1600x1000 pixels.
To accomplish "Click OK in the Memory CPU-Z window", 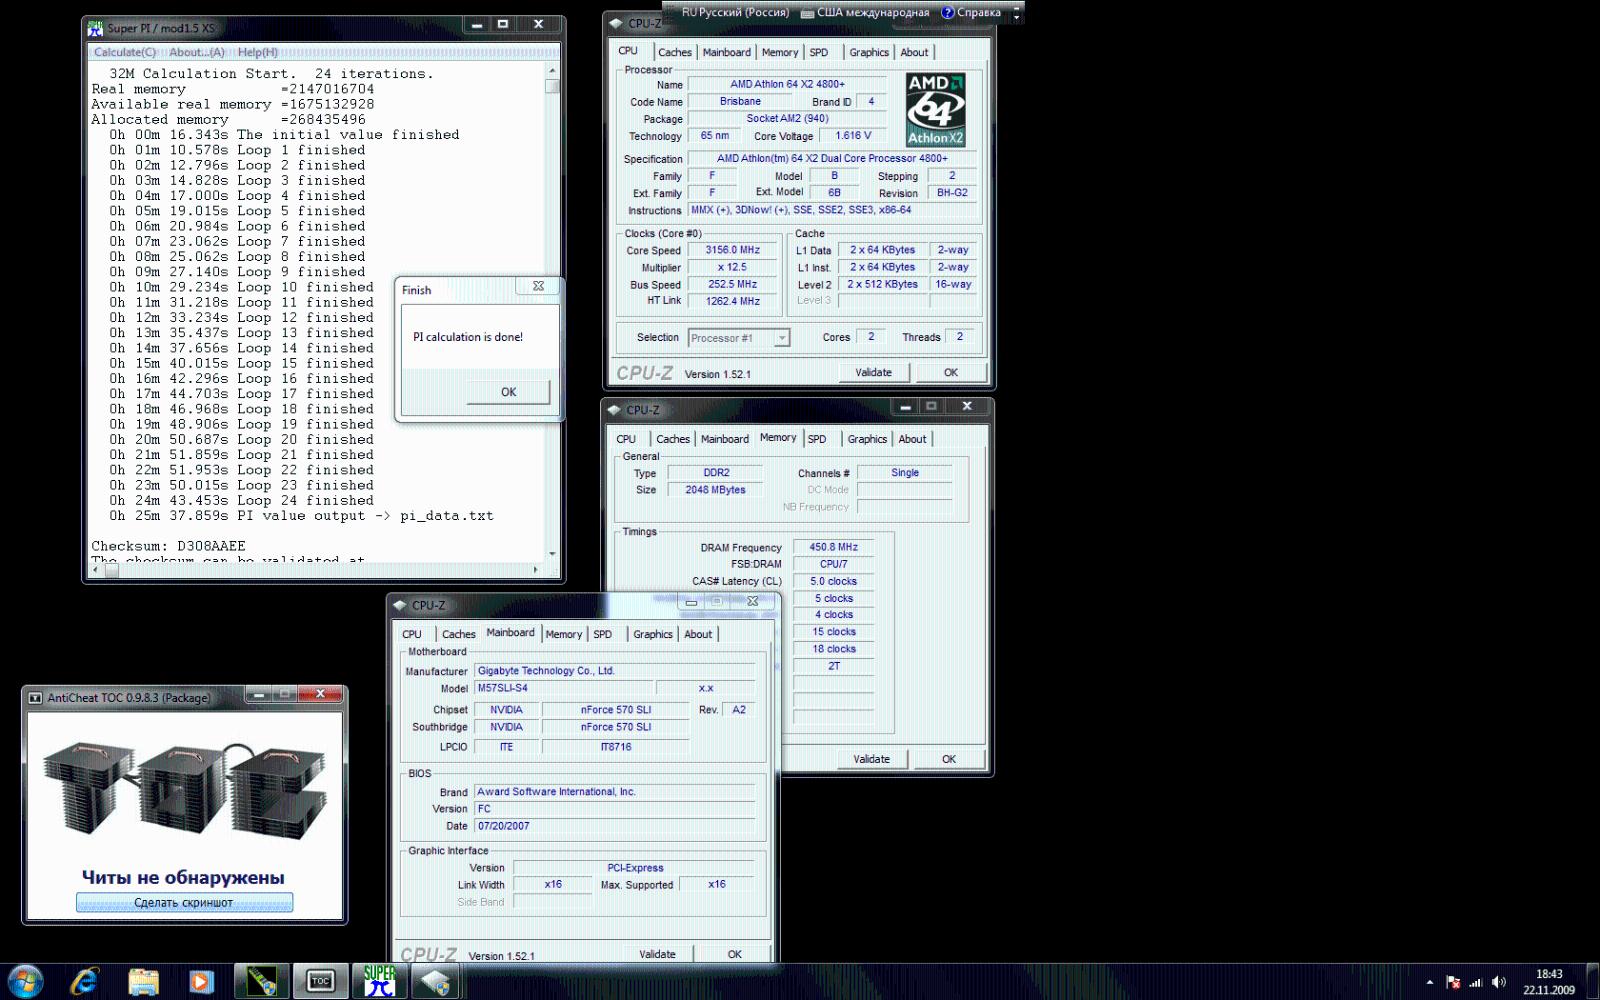I will coord(949,759).
